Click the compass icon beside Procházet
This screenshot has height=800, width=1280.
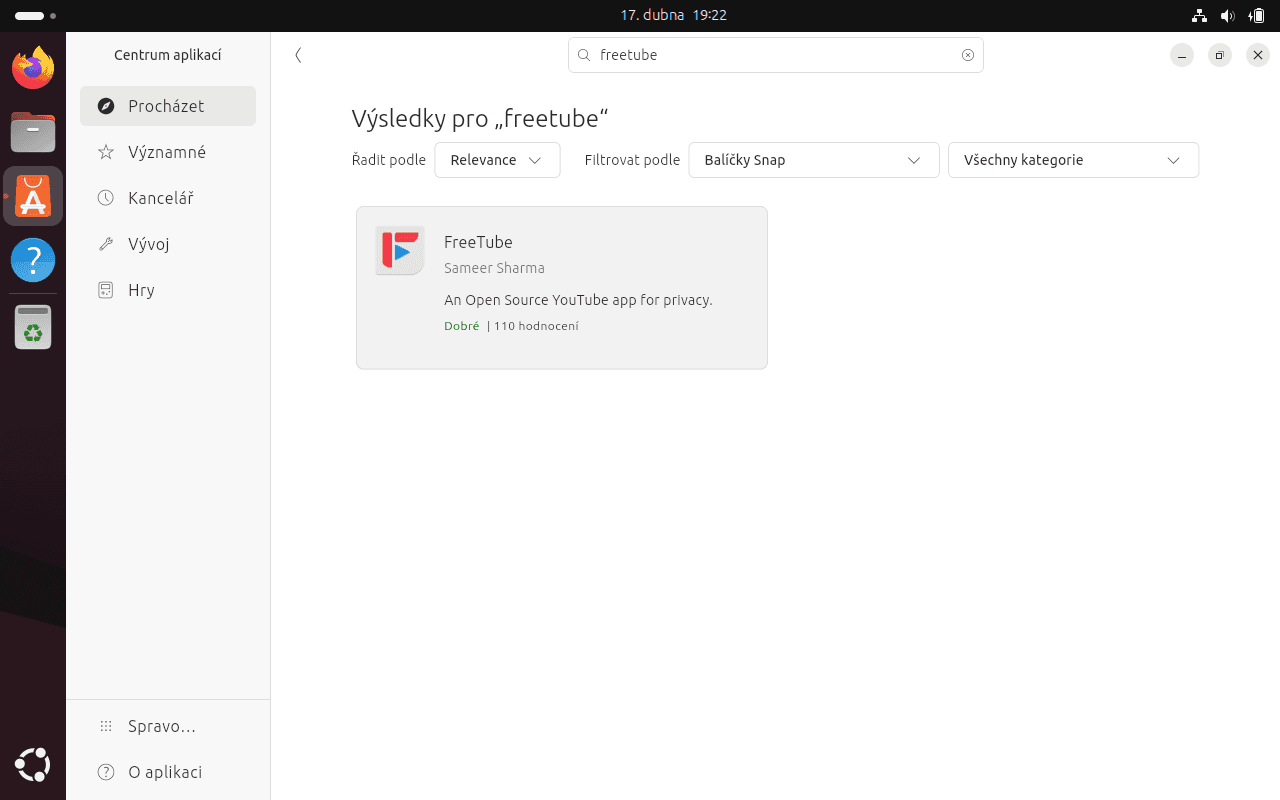[x=105, y=106]
